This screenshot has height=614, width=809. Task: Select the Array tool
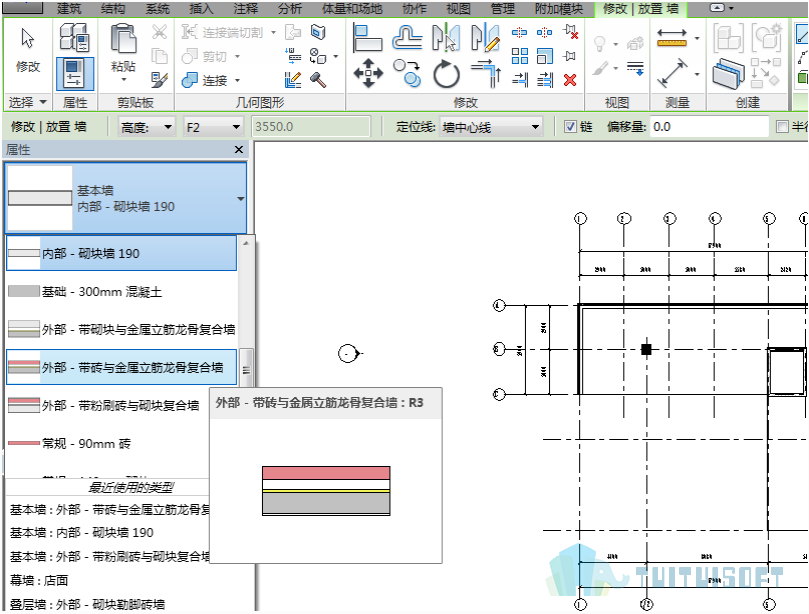coord(520,56)
